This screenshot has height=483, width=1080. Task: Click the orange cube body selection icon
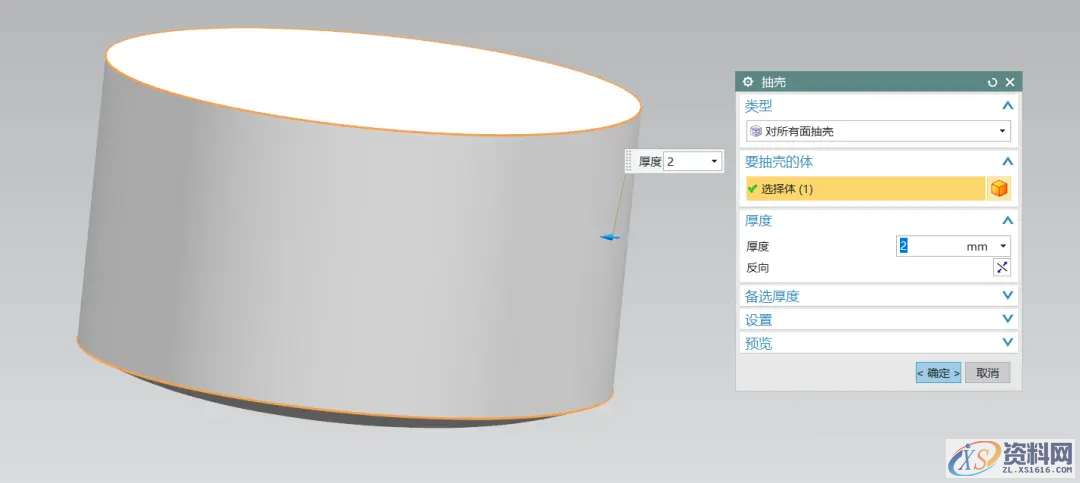click(999, 188)
